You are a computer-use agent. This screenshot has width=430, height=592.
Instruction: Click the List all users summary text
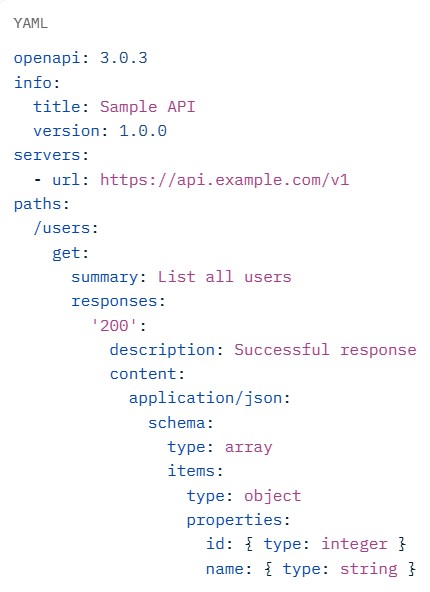[225, 277]
